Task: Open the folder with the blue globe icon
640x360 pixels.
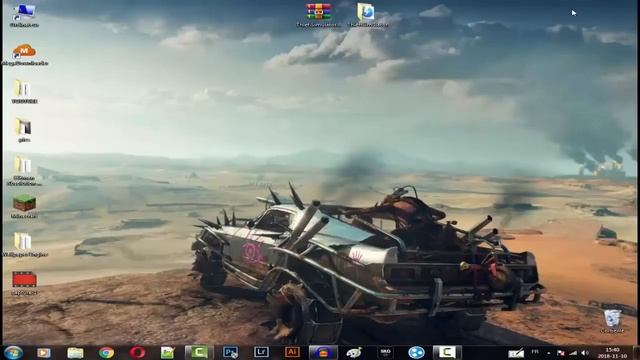Action: click(x=367, y=15)
